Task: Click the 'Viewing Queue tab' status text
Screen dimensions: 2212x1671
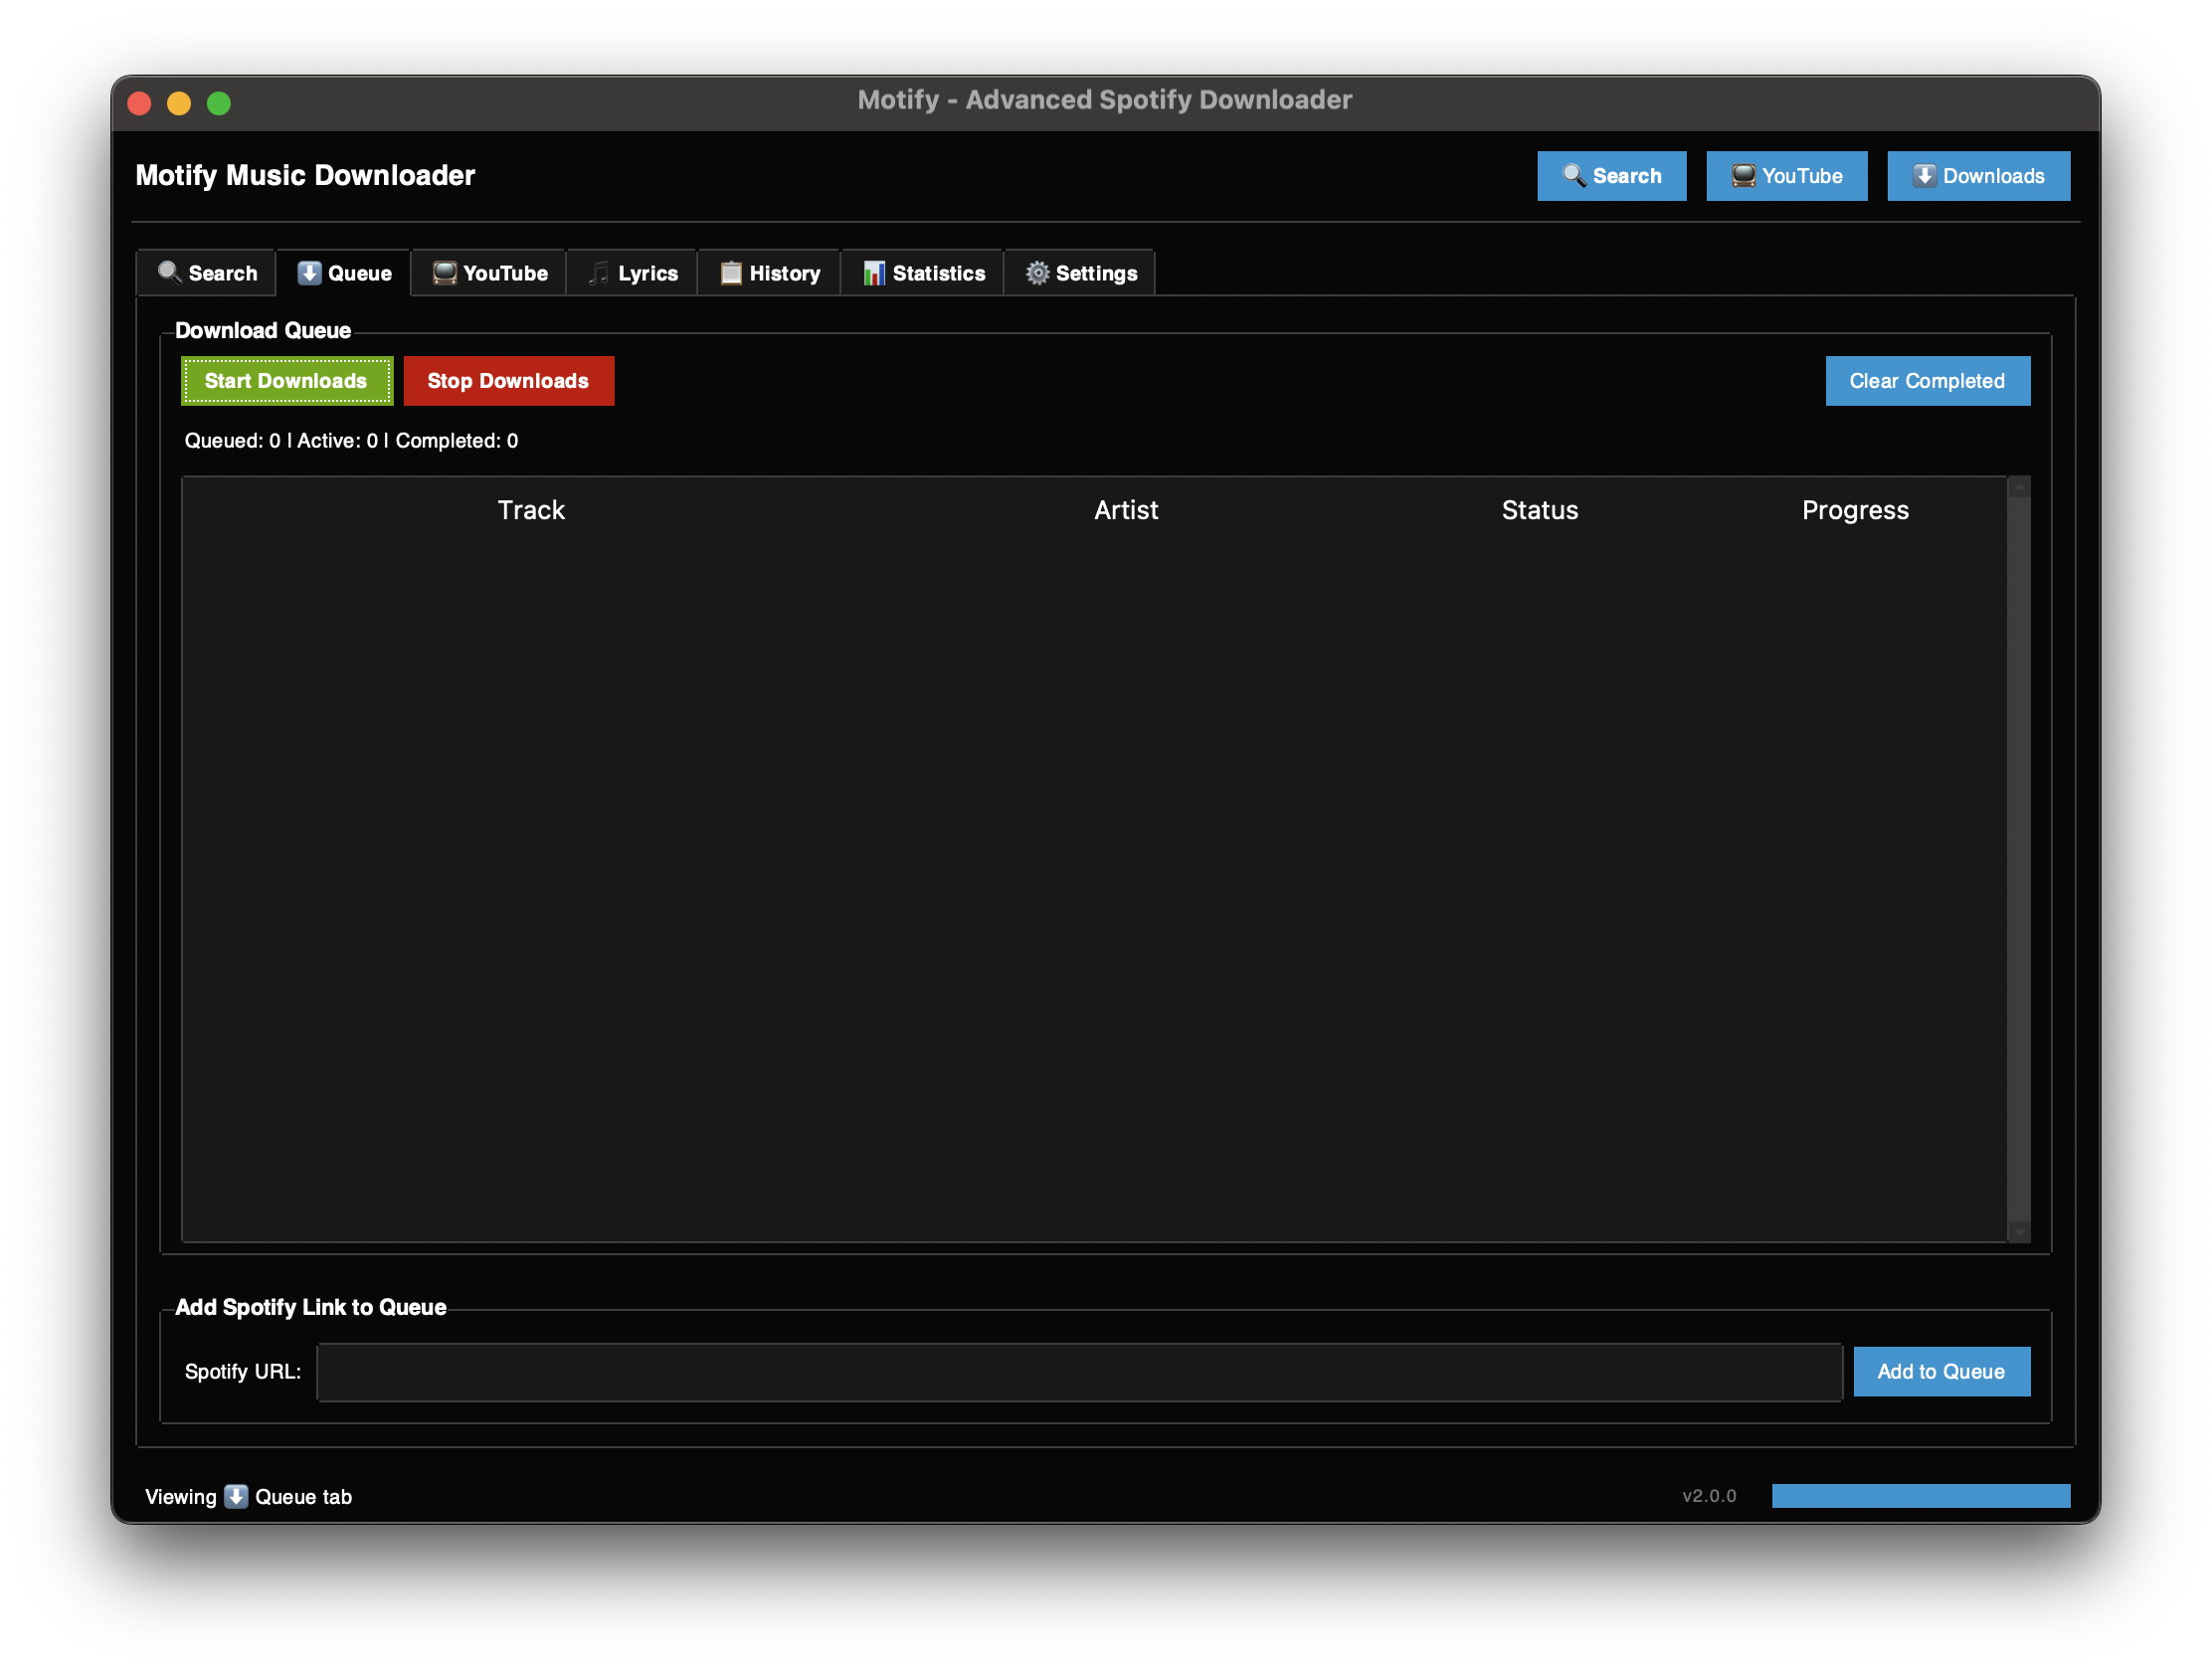Action: click(248, 1496)
